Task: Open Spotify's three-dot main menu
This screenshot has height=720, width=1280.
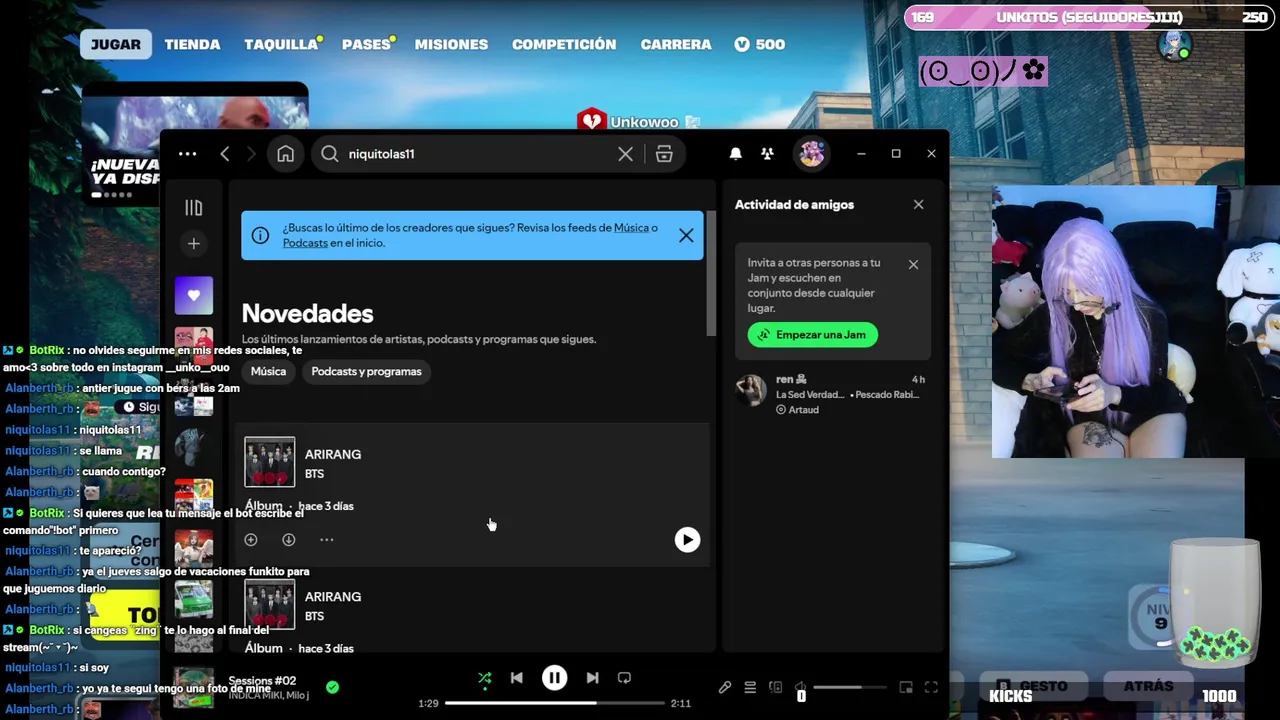Action: click(187, 154)
